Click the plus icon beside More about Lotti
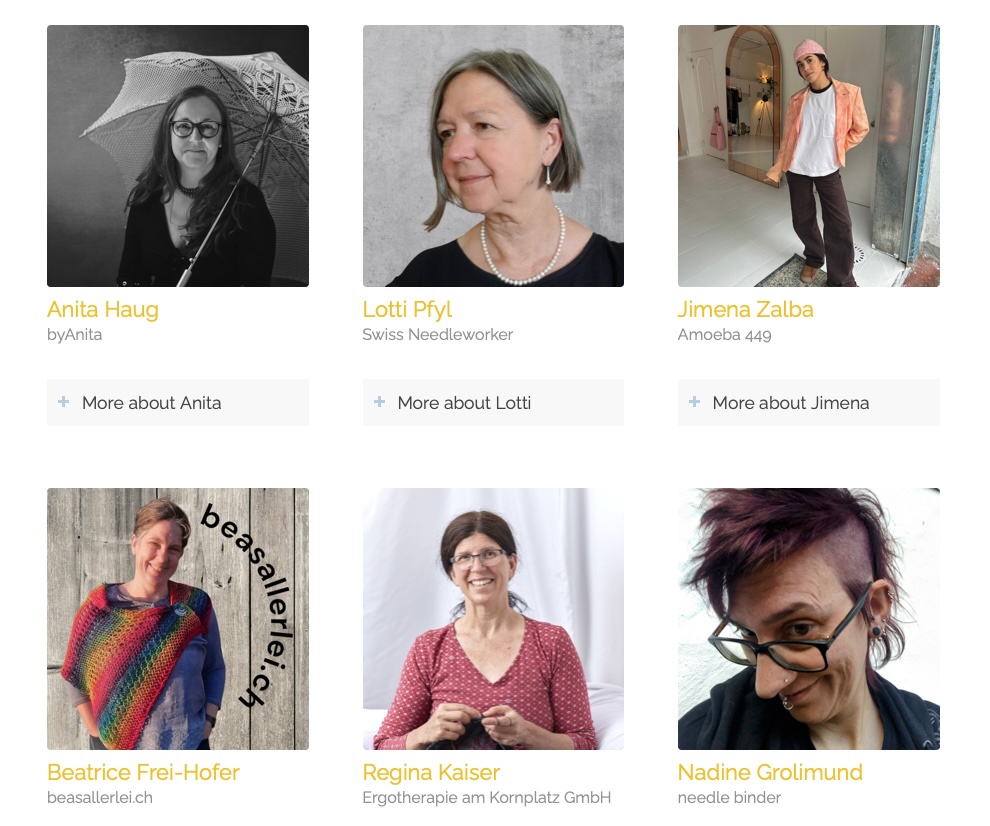990x826 pixels. tap(379, 402)
